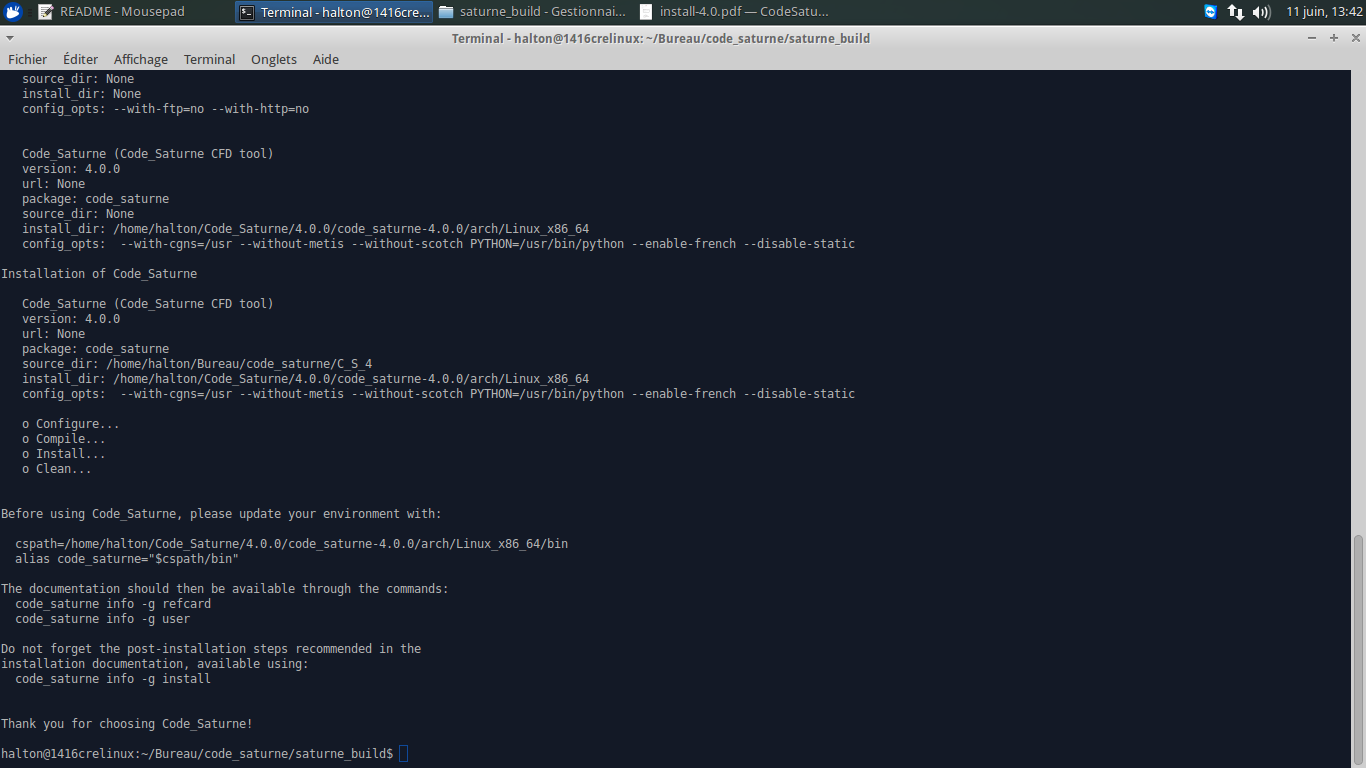This screenshot has height=768, width=1366.
Task: Open the clock showing 11 juin, 13:42
Action: click(x=1324, y=12)
